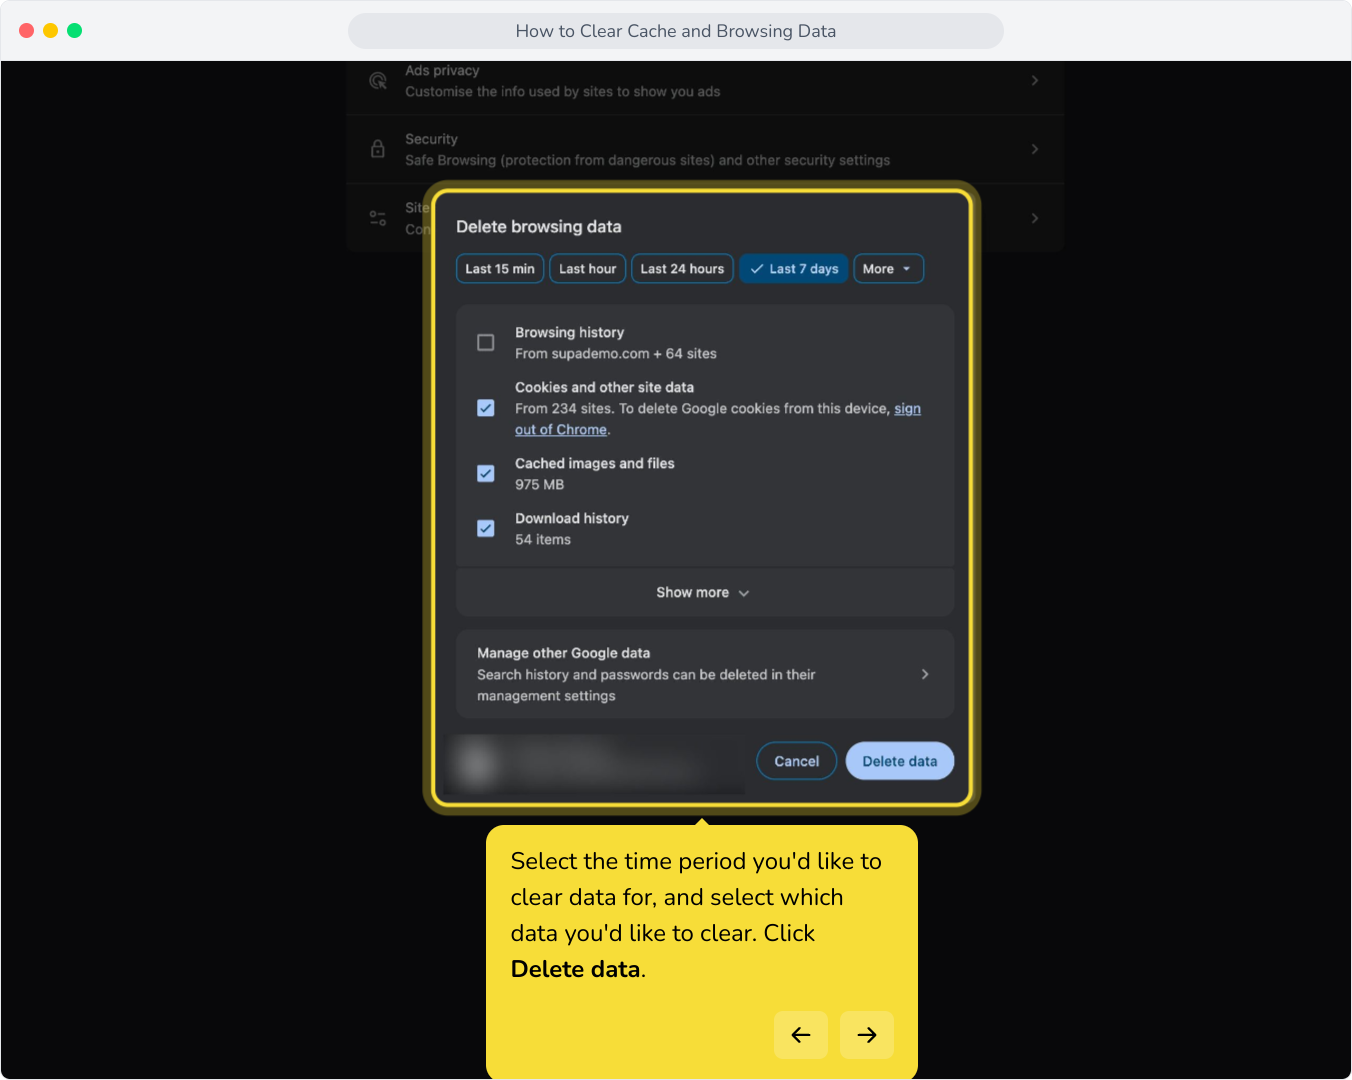Click the blurred profile avatar
The image size is (1352, 1080).
pos(477,765)
